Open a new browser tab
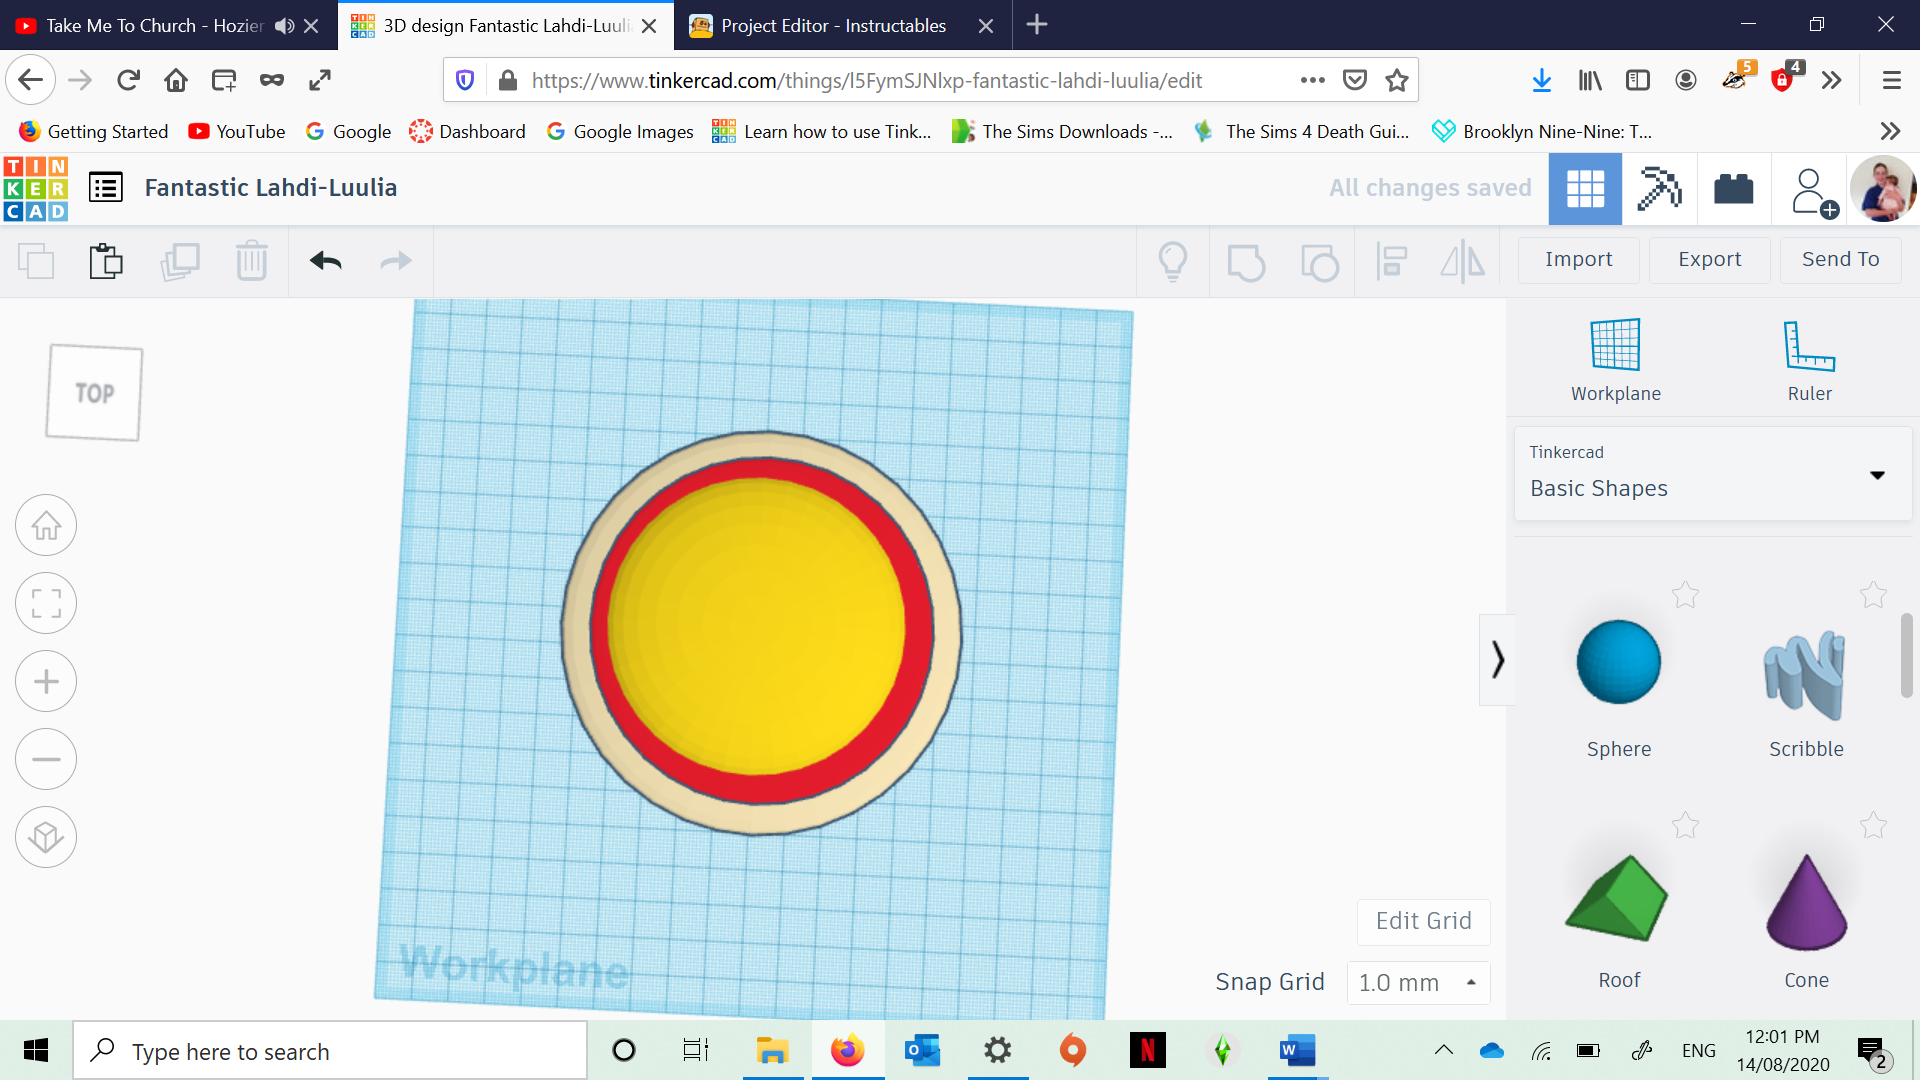This screenshot has width=1920, height=1080. coord(1037,24)
